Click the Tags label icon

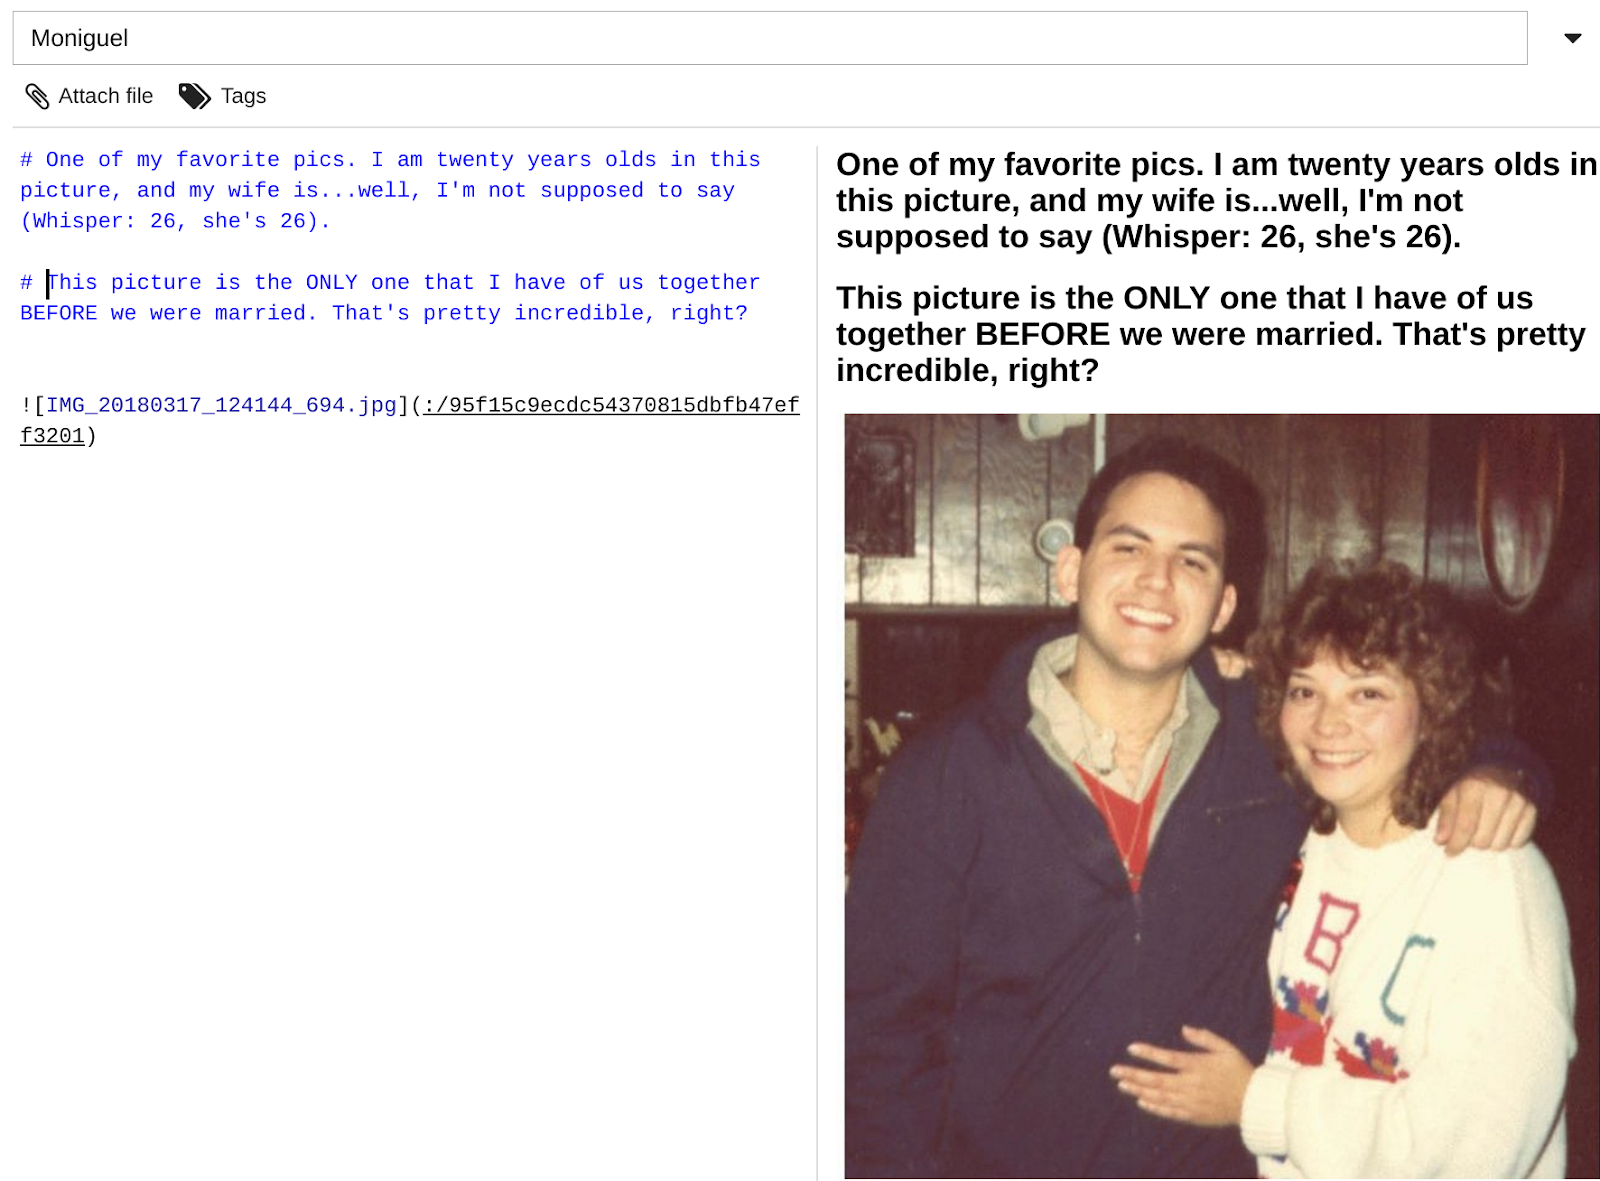tap(194, 96)
